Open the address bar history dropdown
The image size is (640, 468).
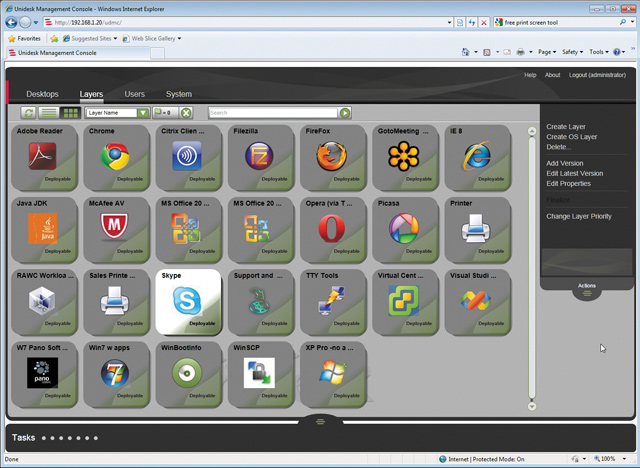[449, 22]
